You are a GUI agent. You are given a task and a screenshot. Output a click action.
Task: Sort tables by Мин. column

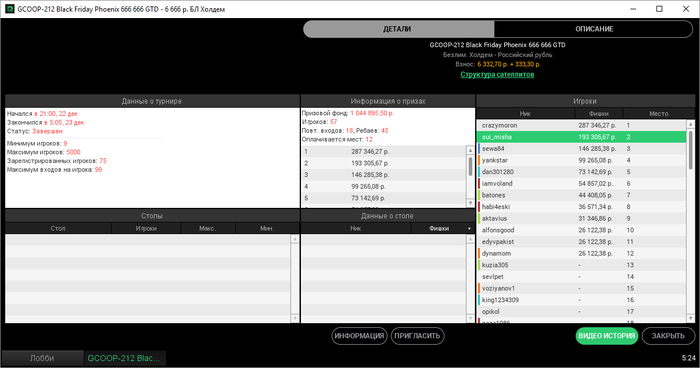(267, 228)
